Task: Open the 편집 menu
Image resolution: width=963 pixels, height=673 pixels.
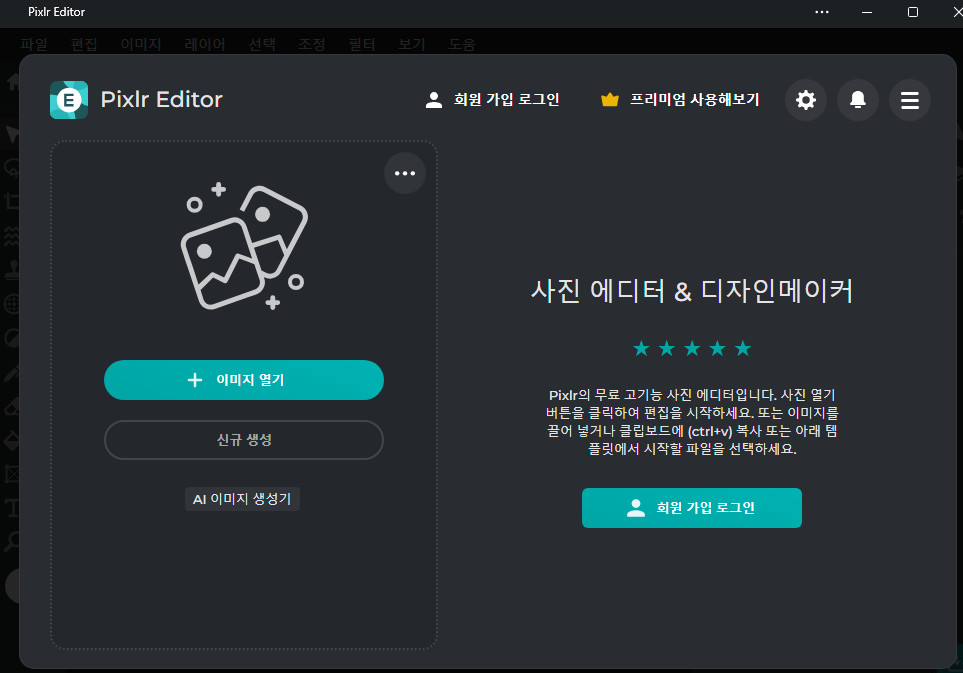Action: (x=84, y=44)
